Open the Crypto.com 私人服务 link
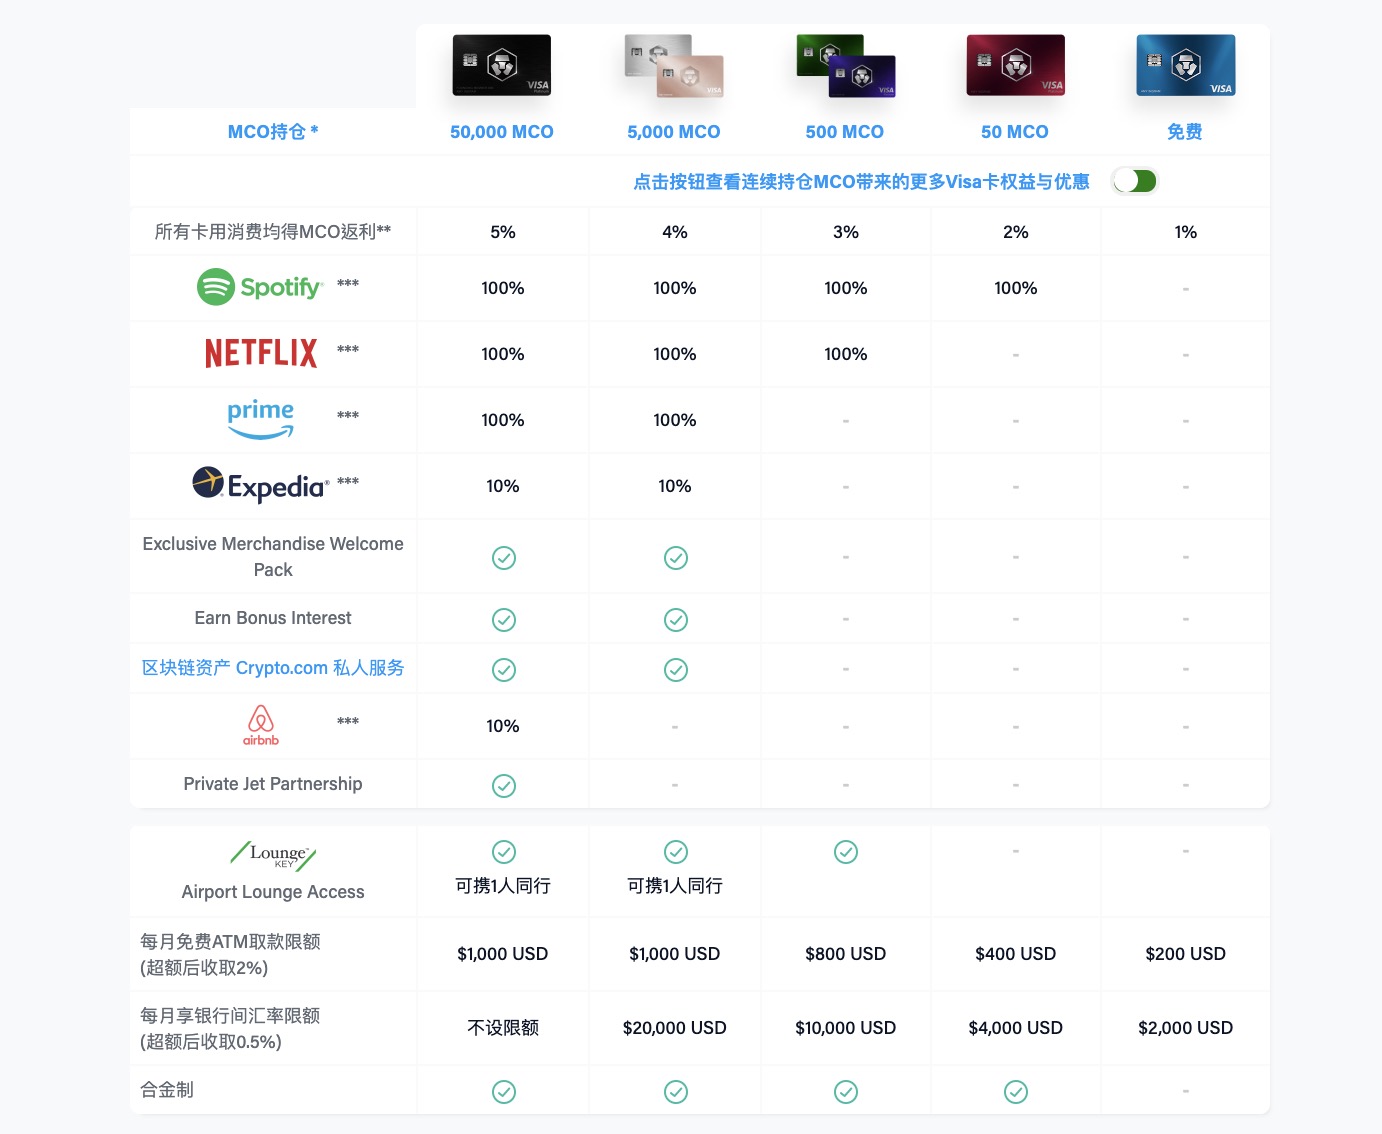This screenshot has height=1134, width=1382. 273,668
